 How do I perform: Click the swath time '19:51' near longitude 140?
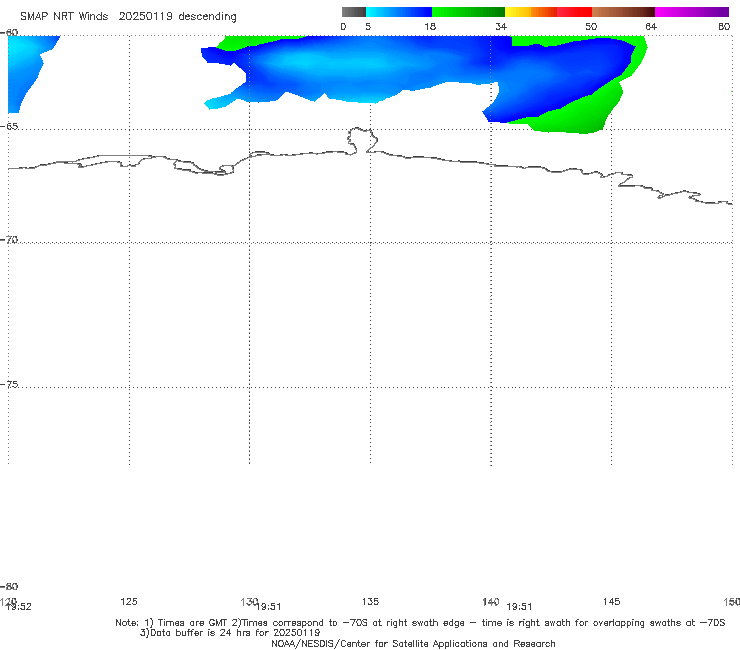point(519,607)
